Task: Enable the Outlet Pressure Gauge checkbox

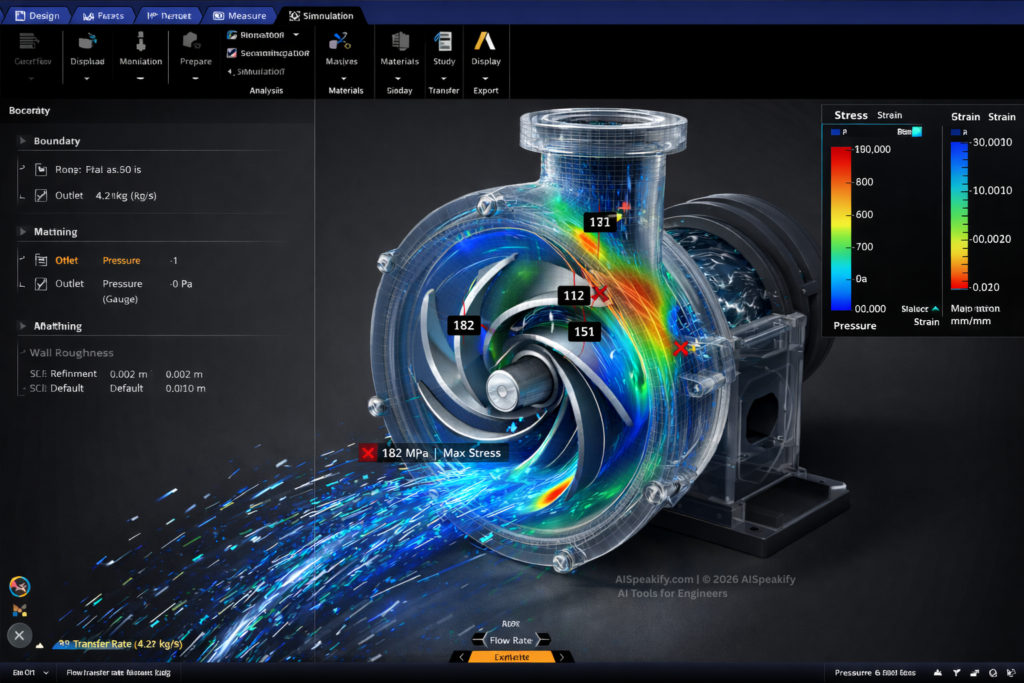Action: tap(42, 283)
